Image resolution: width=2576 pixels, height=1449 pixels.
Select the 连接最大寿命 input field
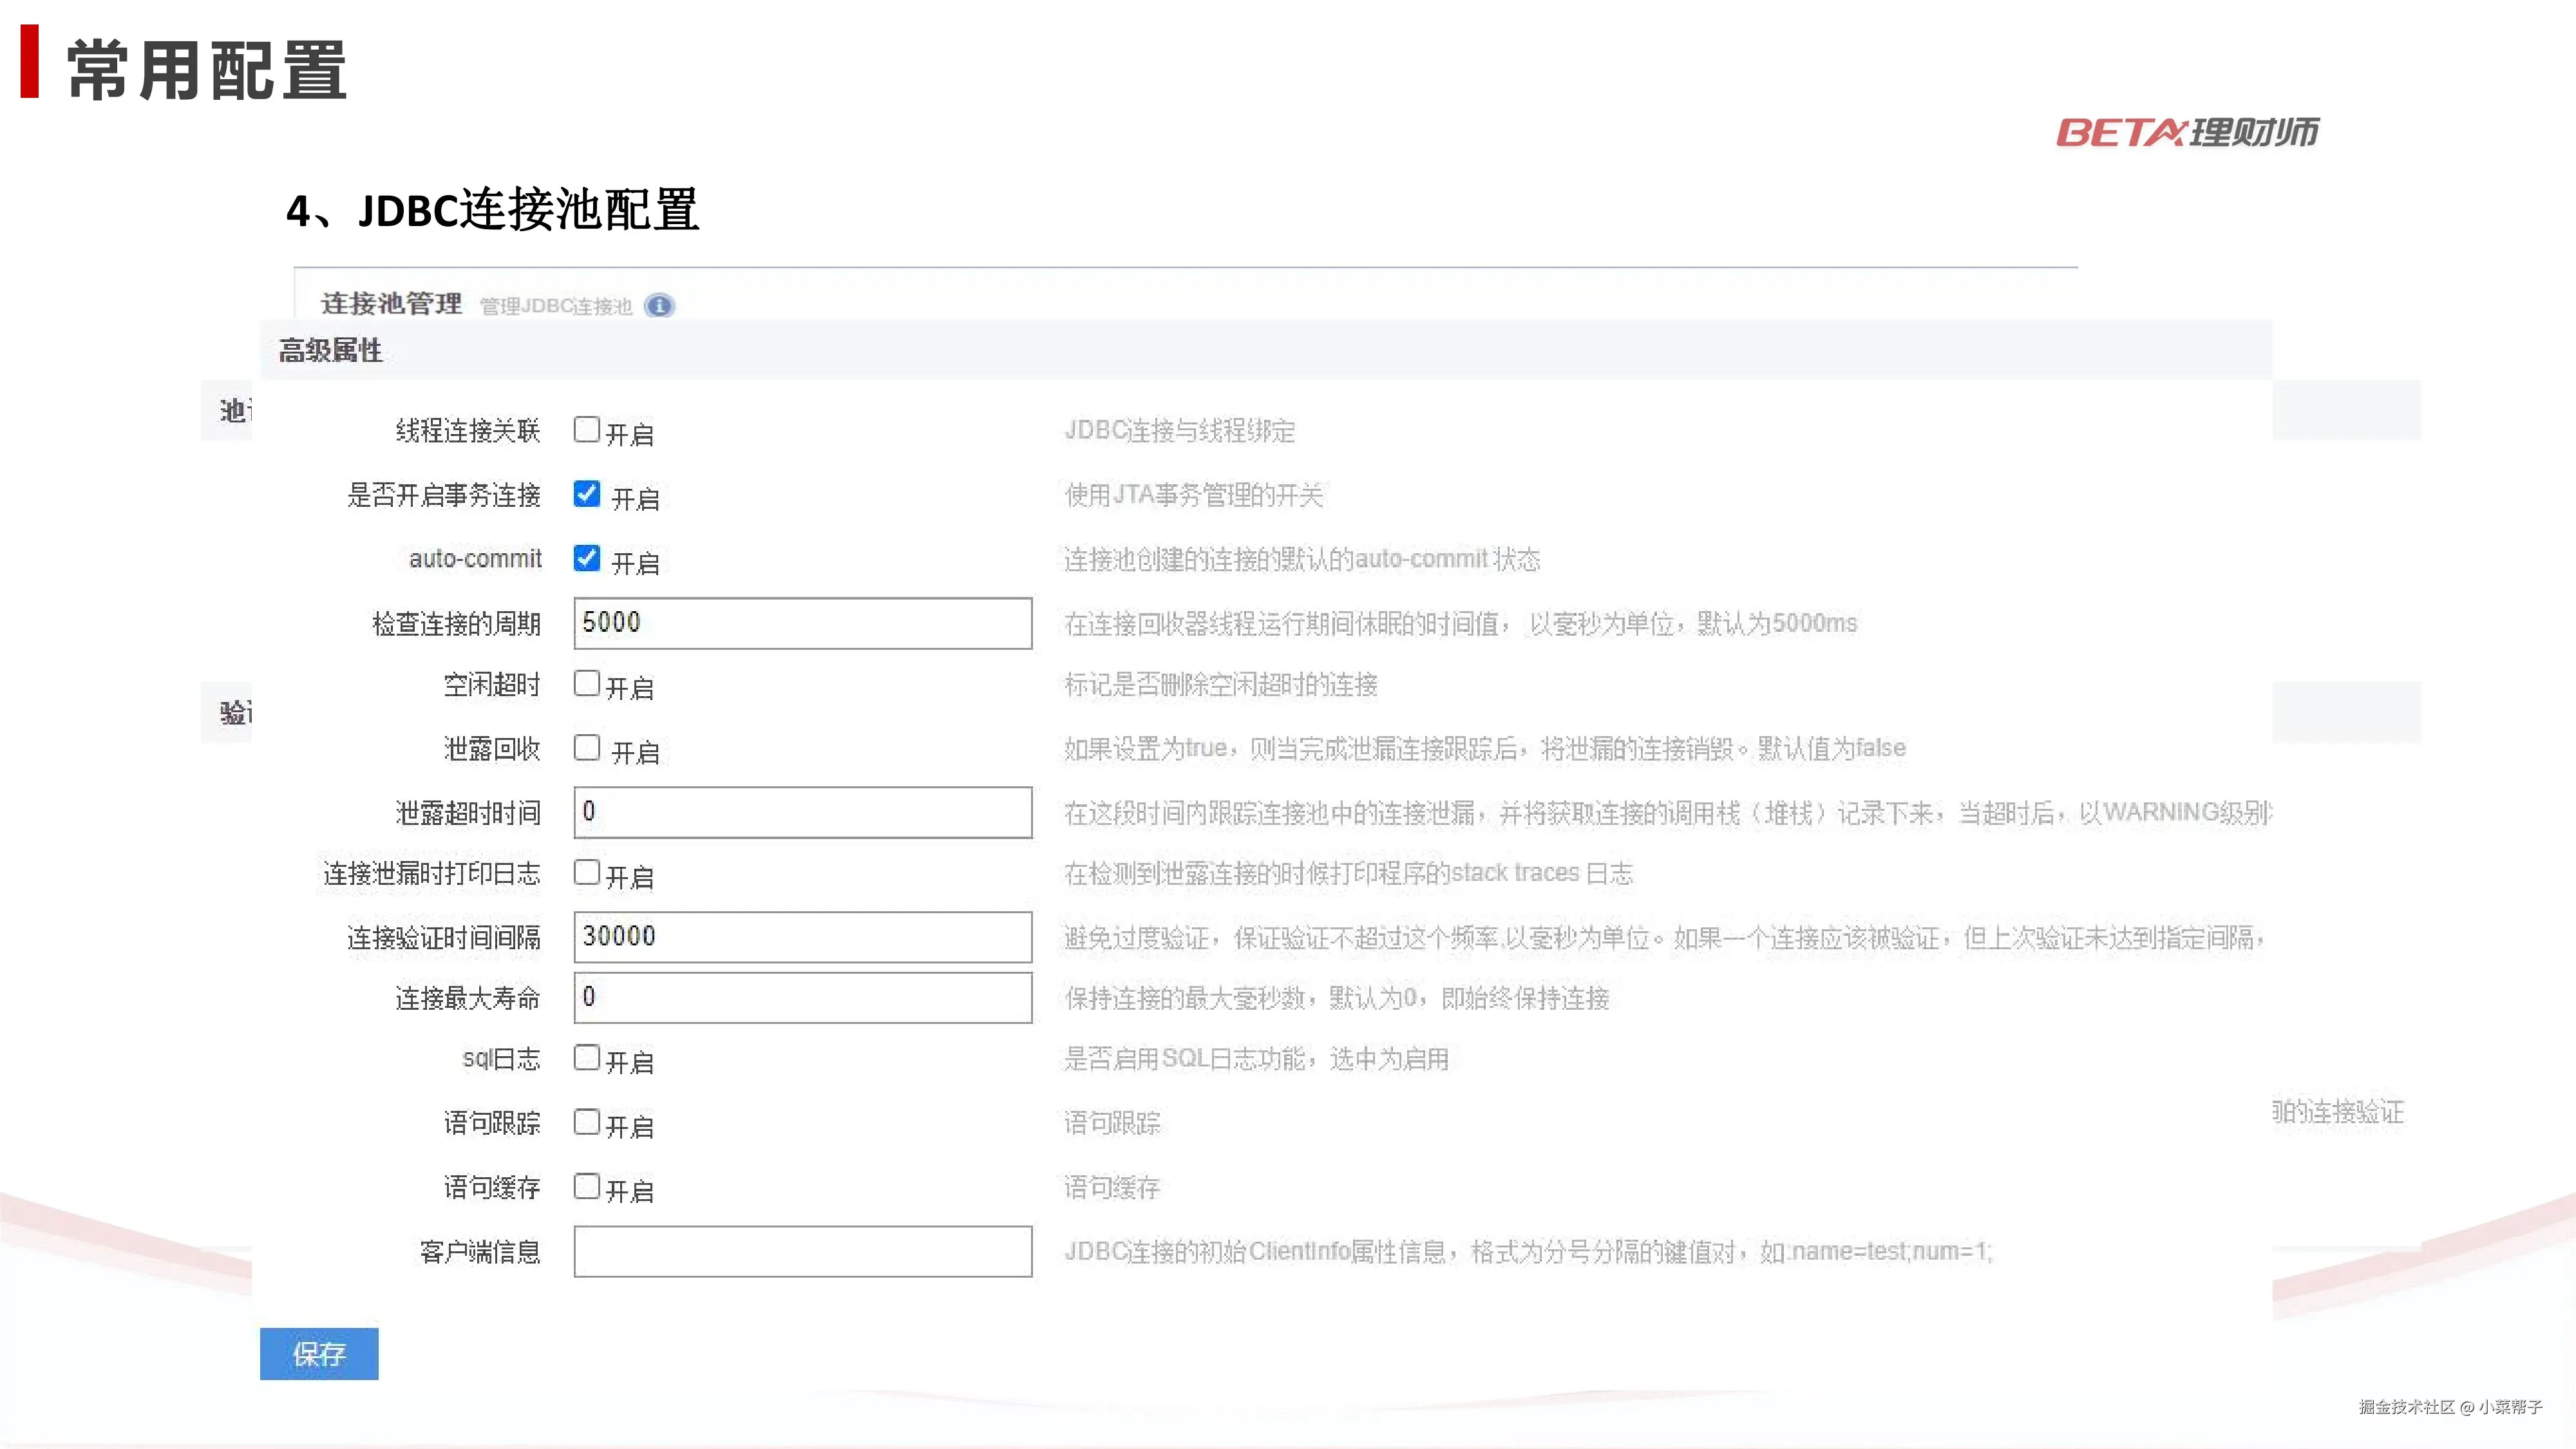coord(802,998)
